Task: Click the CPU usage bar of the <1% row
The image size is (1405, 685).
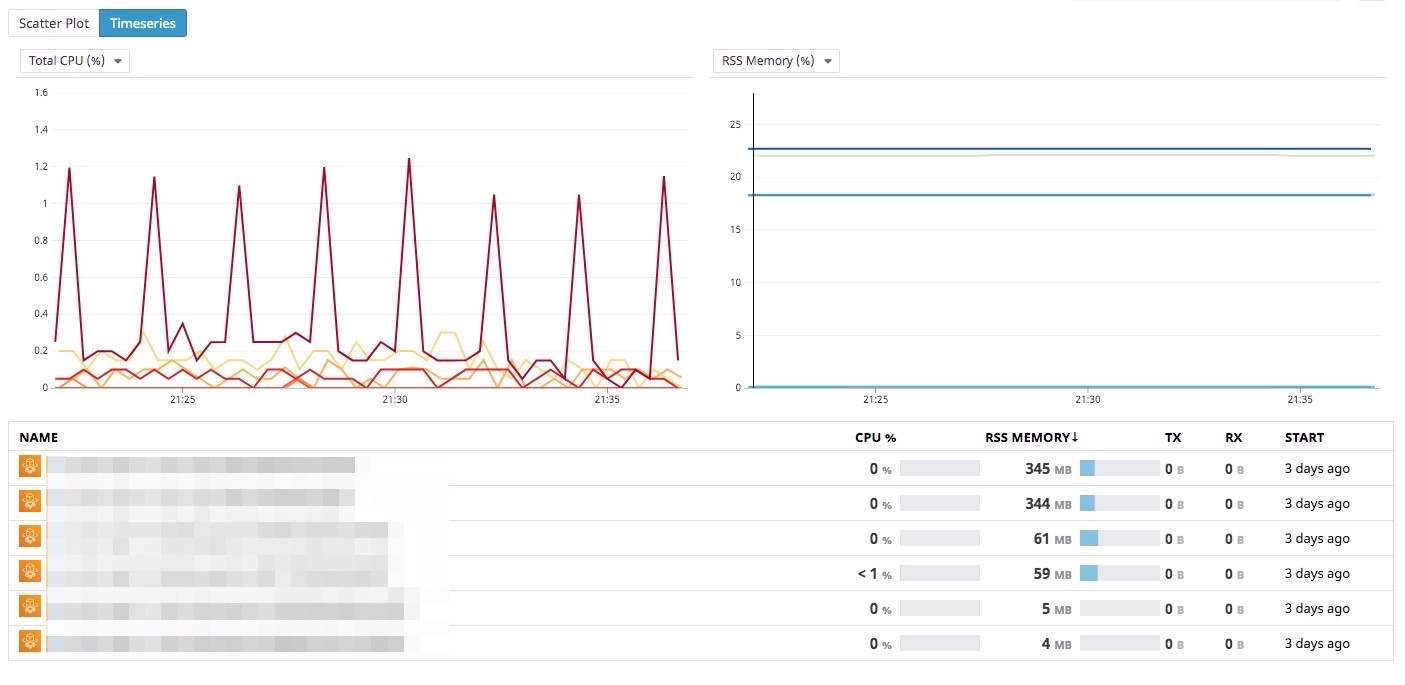Action: point(939,573)
